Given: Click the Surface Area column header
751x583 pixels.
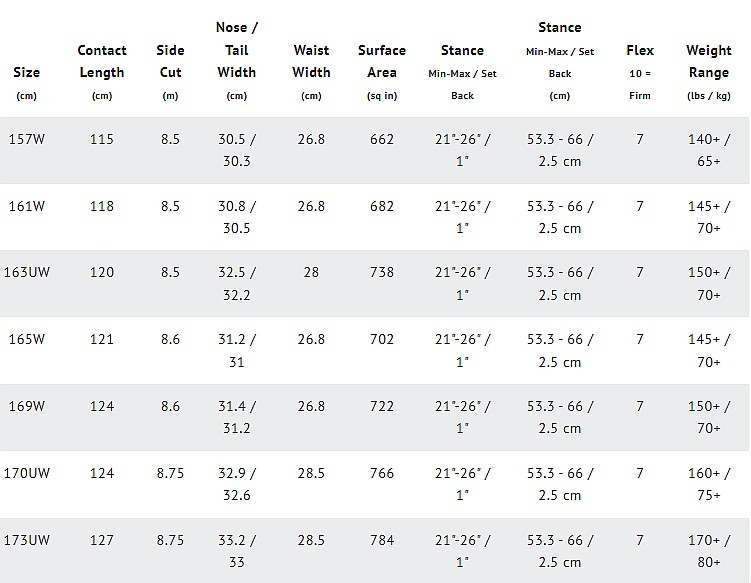Looking at the screenshot, I should 382,60.
